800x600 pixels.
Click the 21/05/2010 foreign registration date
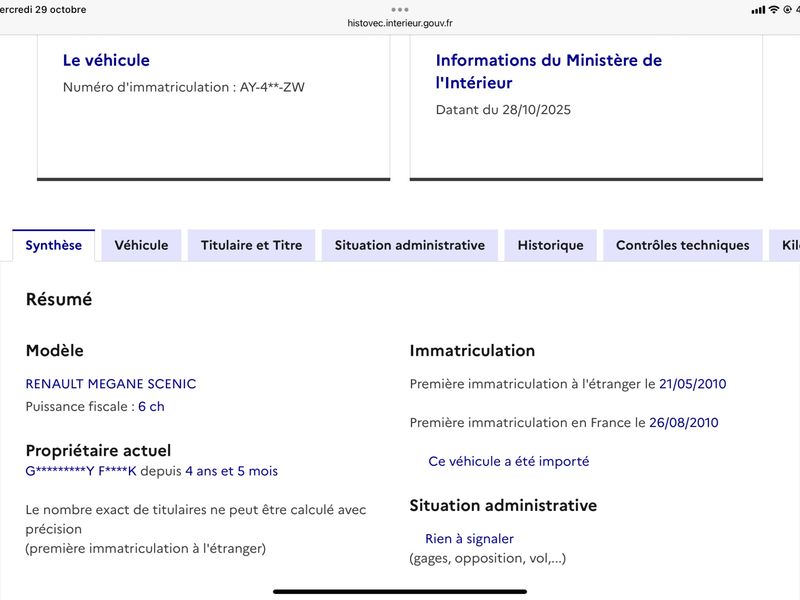(692, 384)
